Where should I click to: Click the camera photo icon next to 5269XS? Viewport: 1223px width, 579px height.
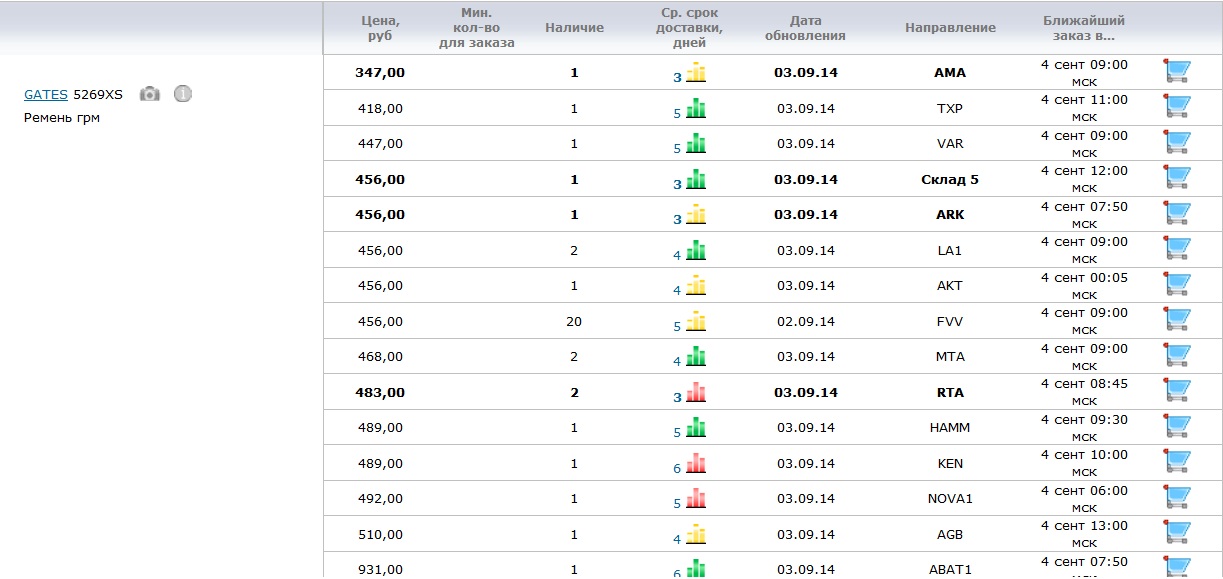pos(149,94)
